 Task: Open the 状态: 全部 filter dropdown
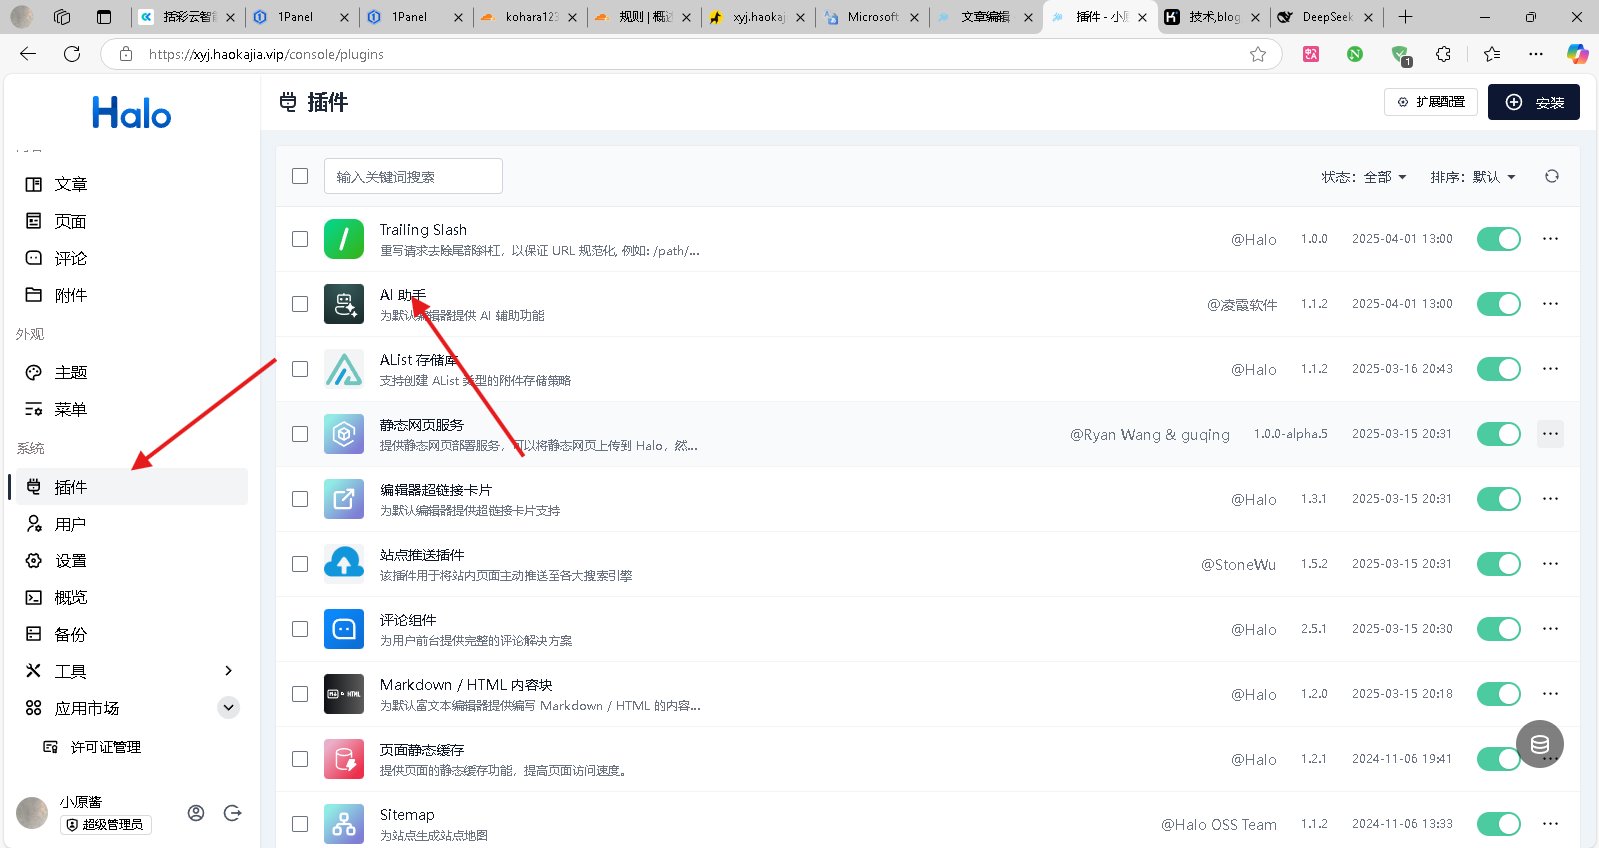pyautogui.click(x=1364, y=177)
